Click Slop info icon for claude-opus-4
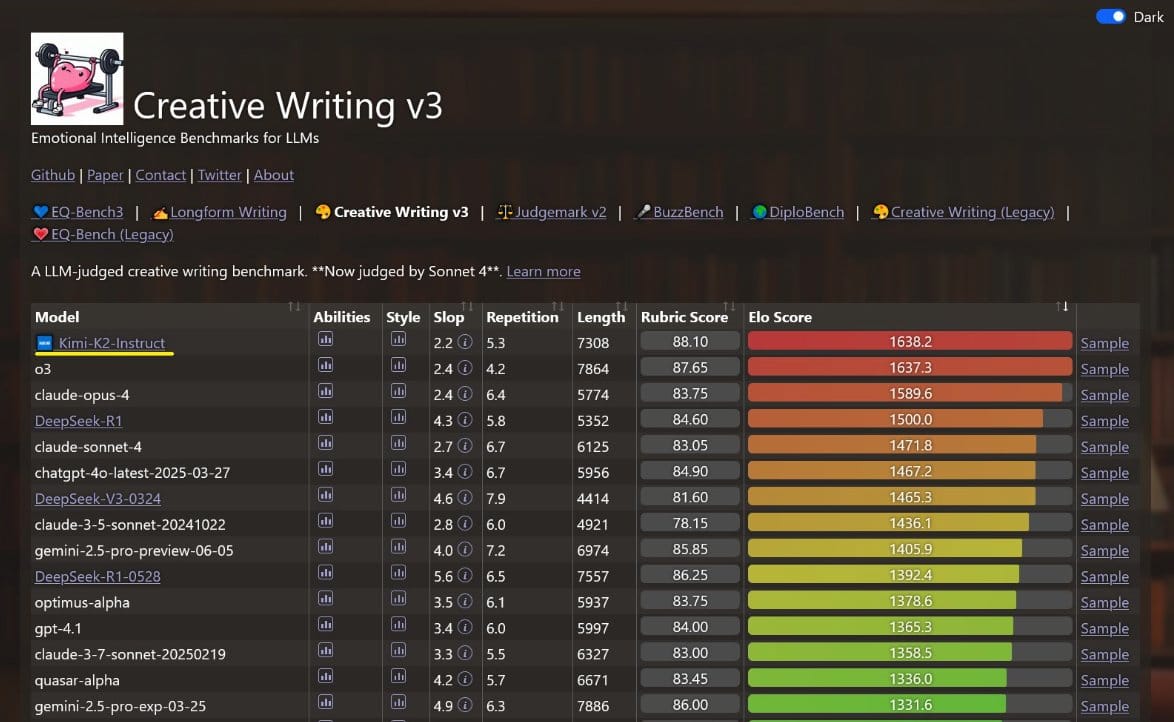Viewport: 1174px width, 722px height. coord(465,394)
